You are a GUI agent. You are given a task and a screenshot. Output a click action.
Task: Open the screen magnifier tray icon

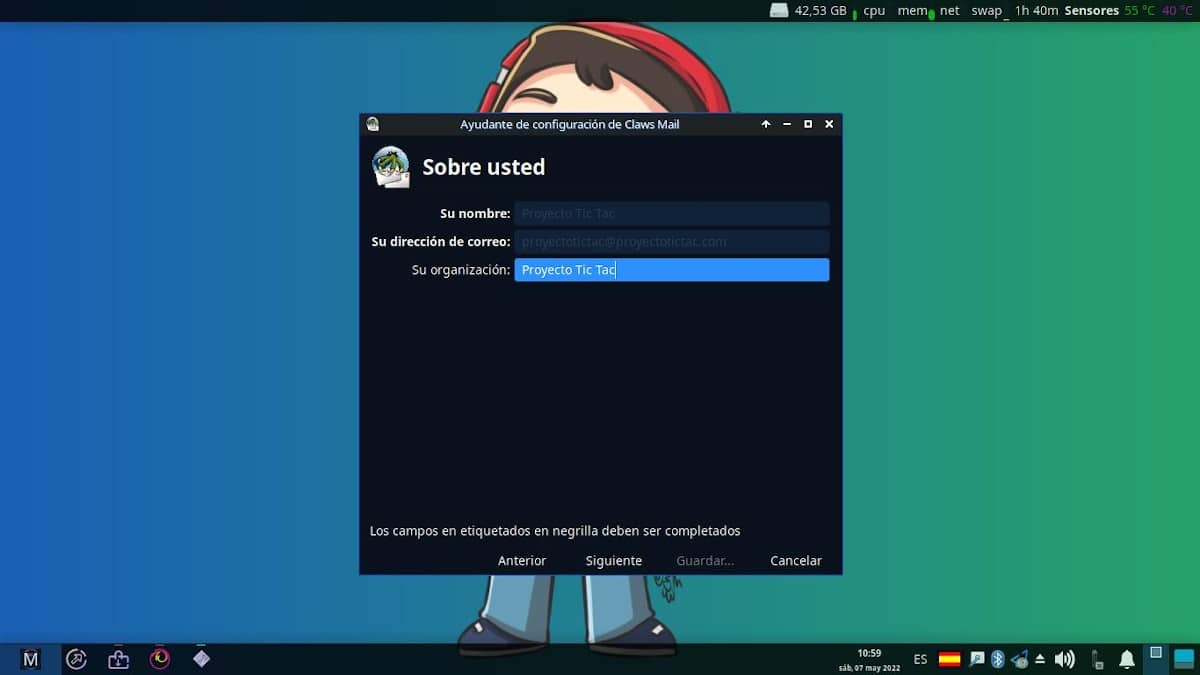[x=977, y=659]
